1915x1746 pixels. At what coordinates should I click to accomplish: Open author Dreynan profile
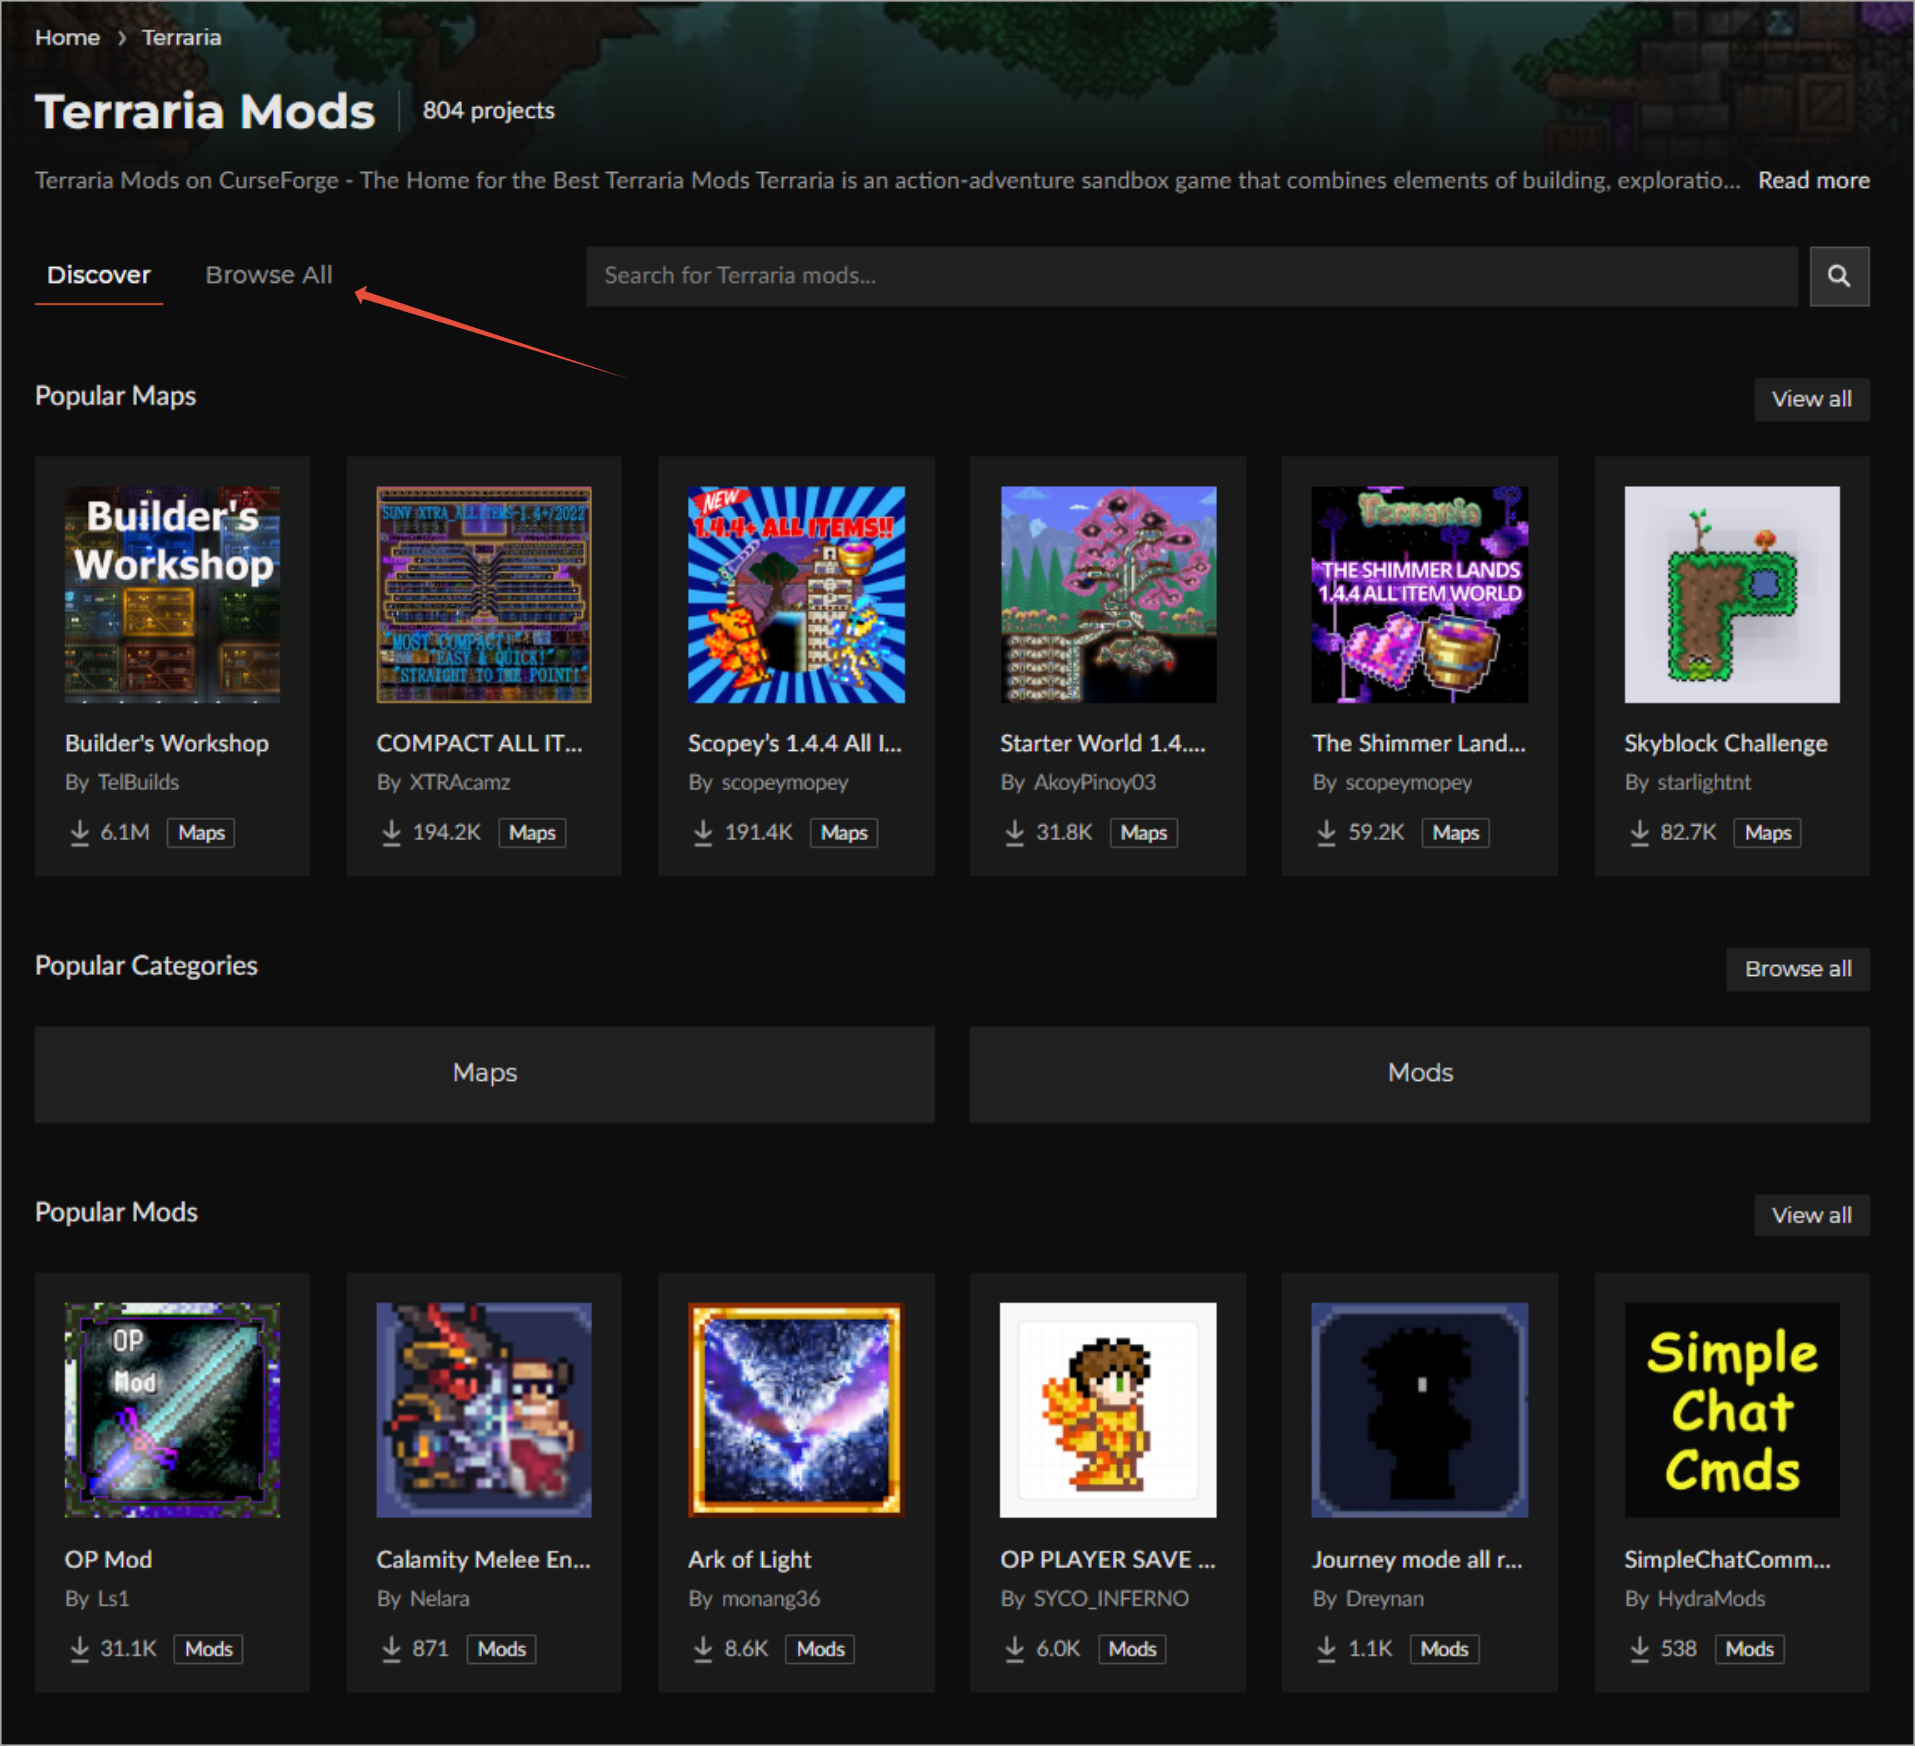pyautogui.click(x=1384, y=1598)
